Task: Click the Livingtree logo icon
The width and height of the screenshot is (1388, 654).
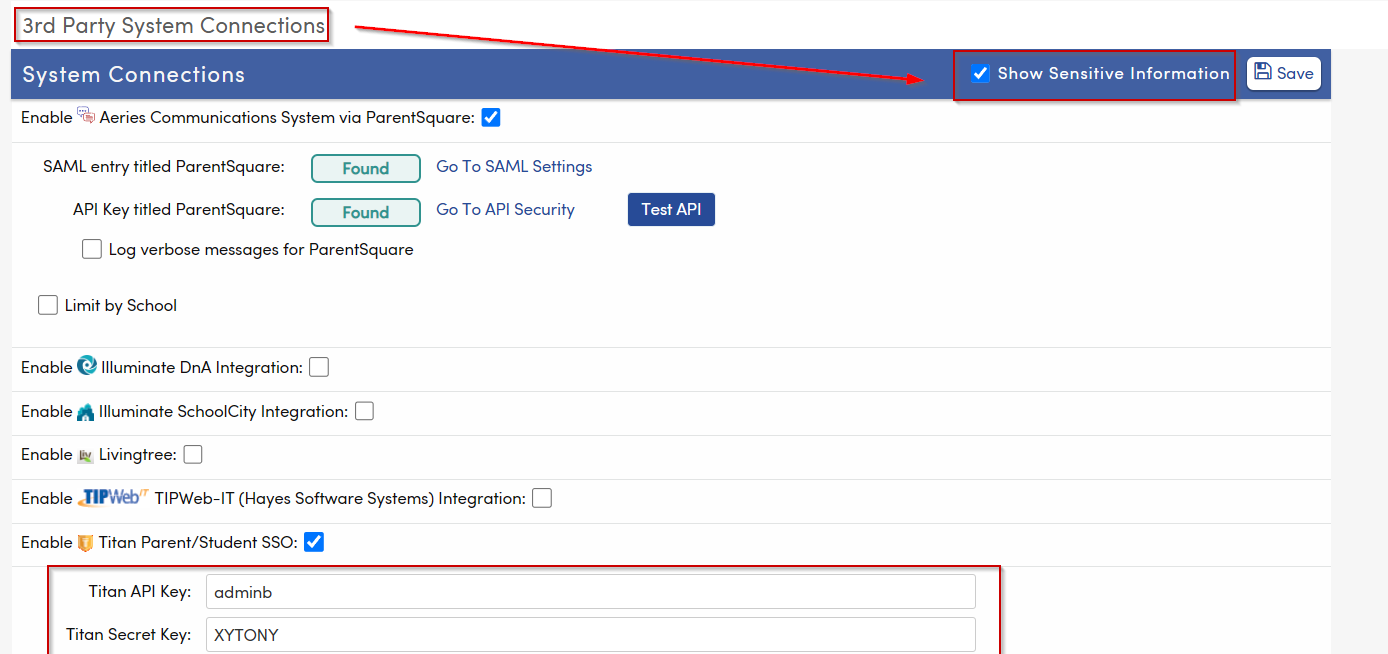Action: pos(86,455)
